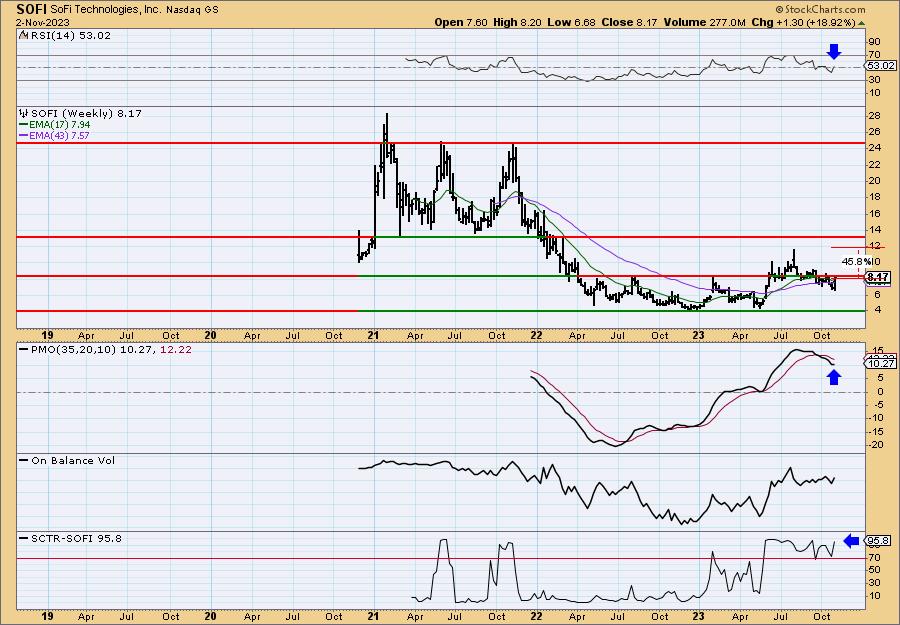Click the 45.8% upside annotation label
900x625 pixels.
pos(855,261)
